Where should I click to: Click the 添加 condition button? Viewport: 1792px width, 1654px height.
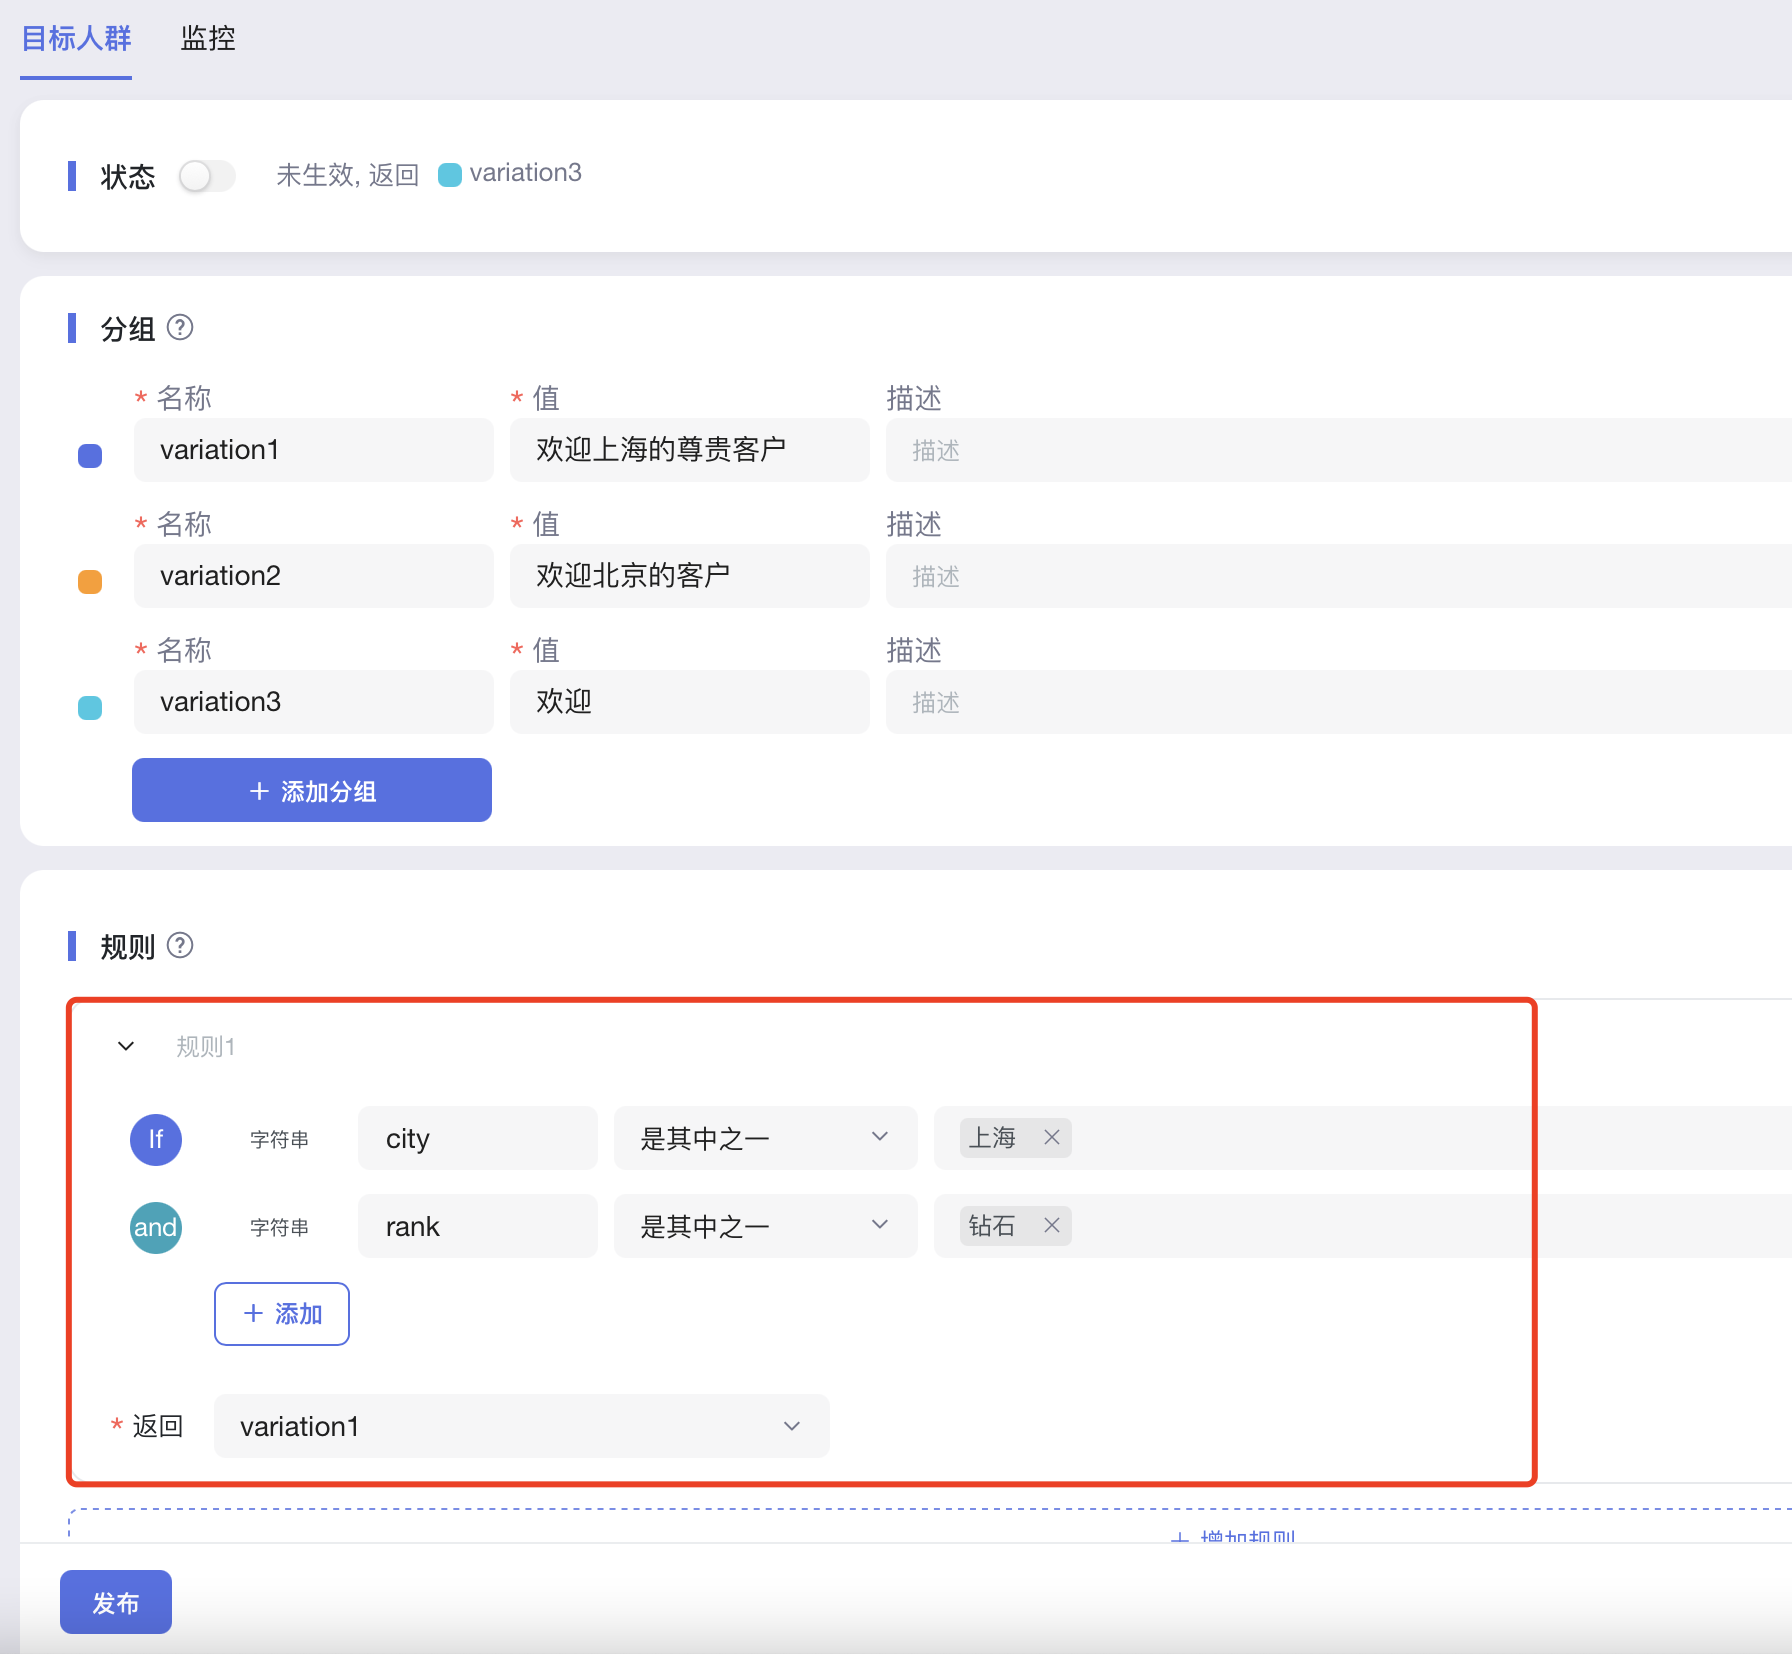(282, 1314)
